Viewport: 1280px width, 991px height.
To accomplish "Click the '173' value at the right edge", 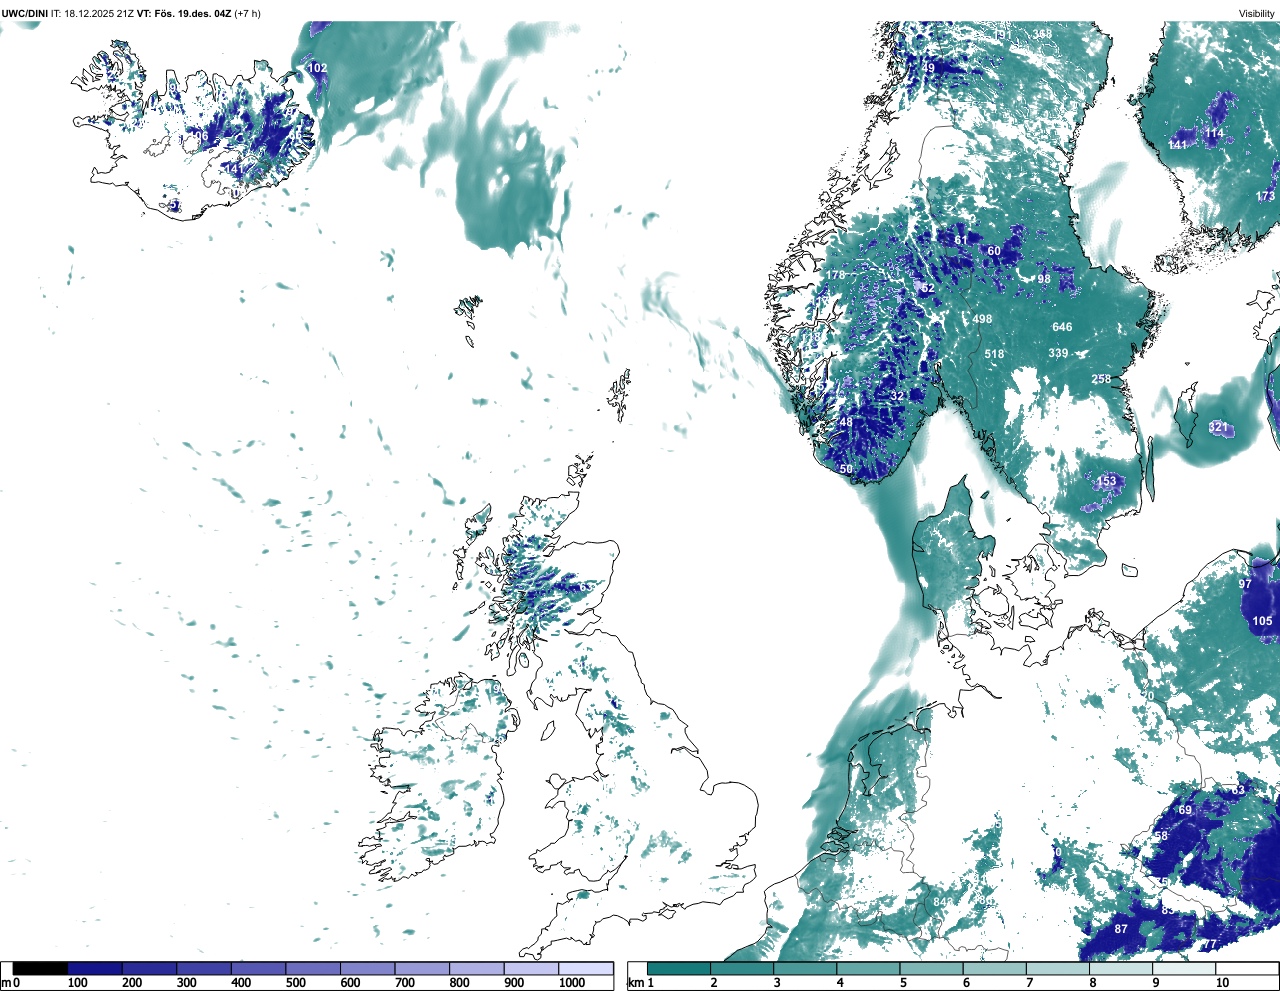I will pos(1266,196).
